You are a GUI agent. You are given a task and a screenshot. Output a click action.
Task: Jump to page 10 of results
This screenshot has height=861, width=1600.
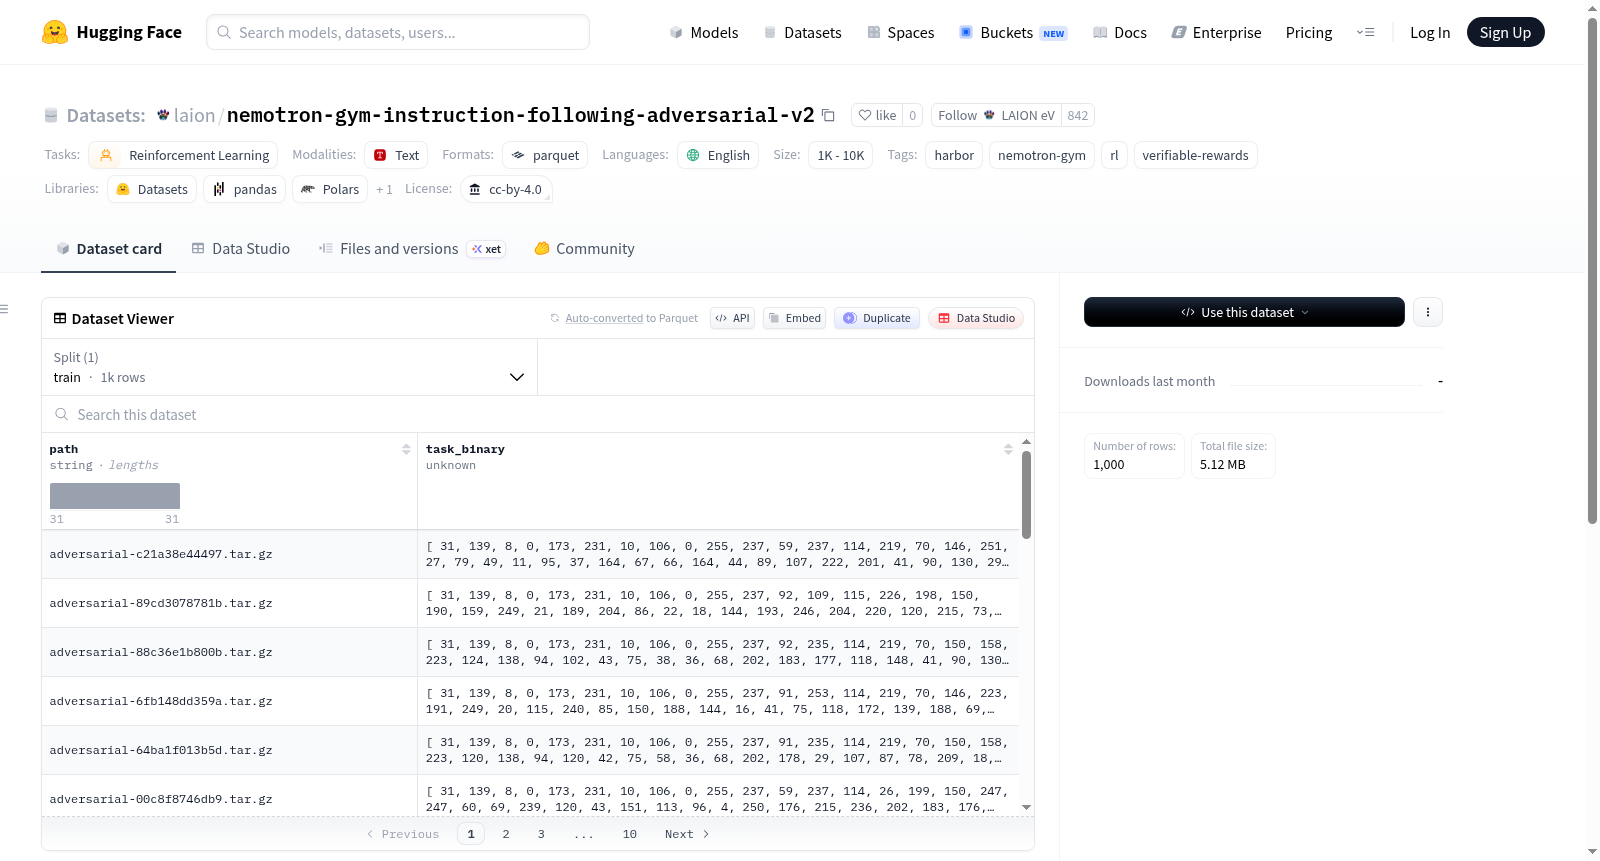(x=630, y=834)
